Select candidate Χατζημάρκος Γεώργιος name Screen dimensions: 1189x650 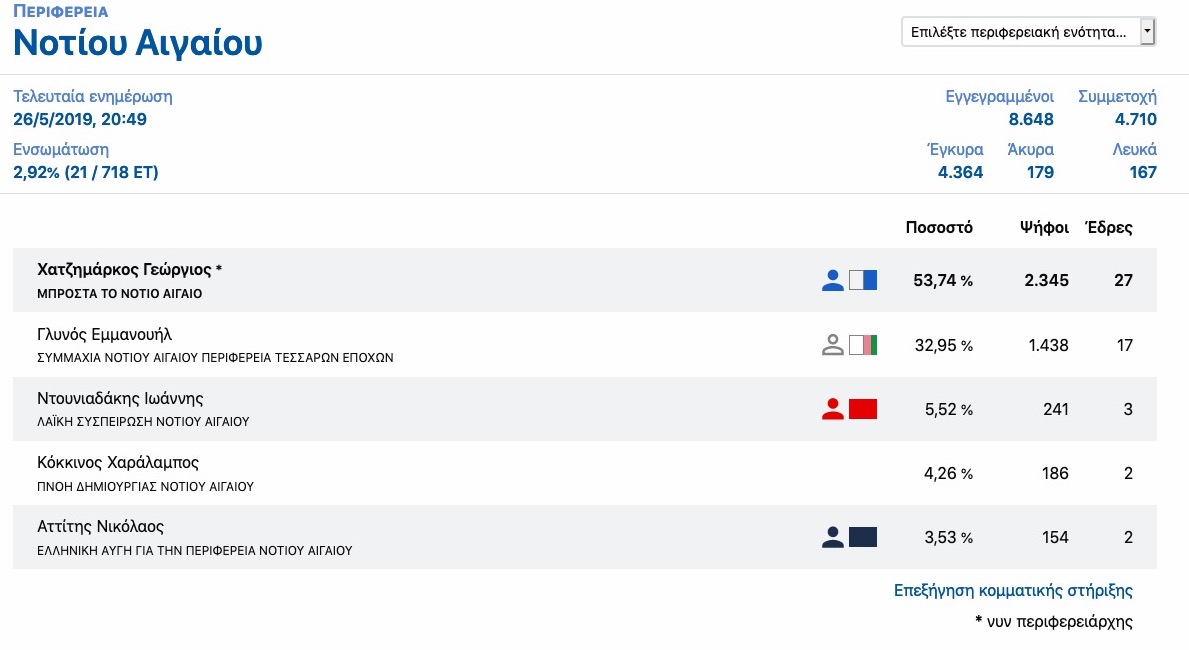[x=124, y=269]
